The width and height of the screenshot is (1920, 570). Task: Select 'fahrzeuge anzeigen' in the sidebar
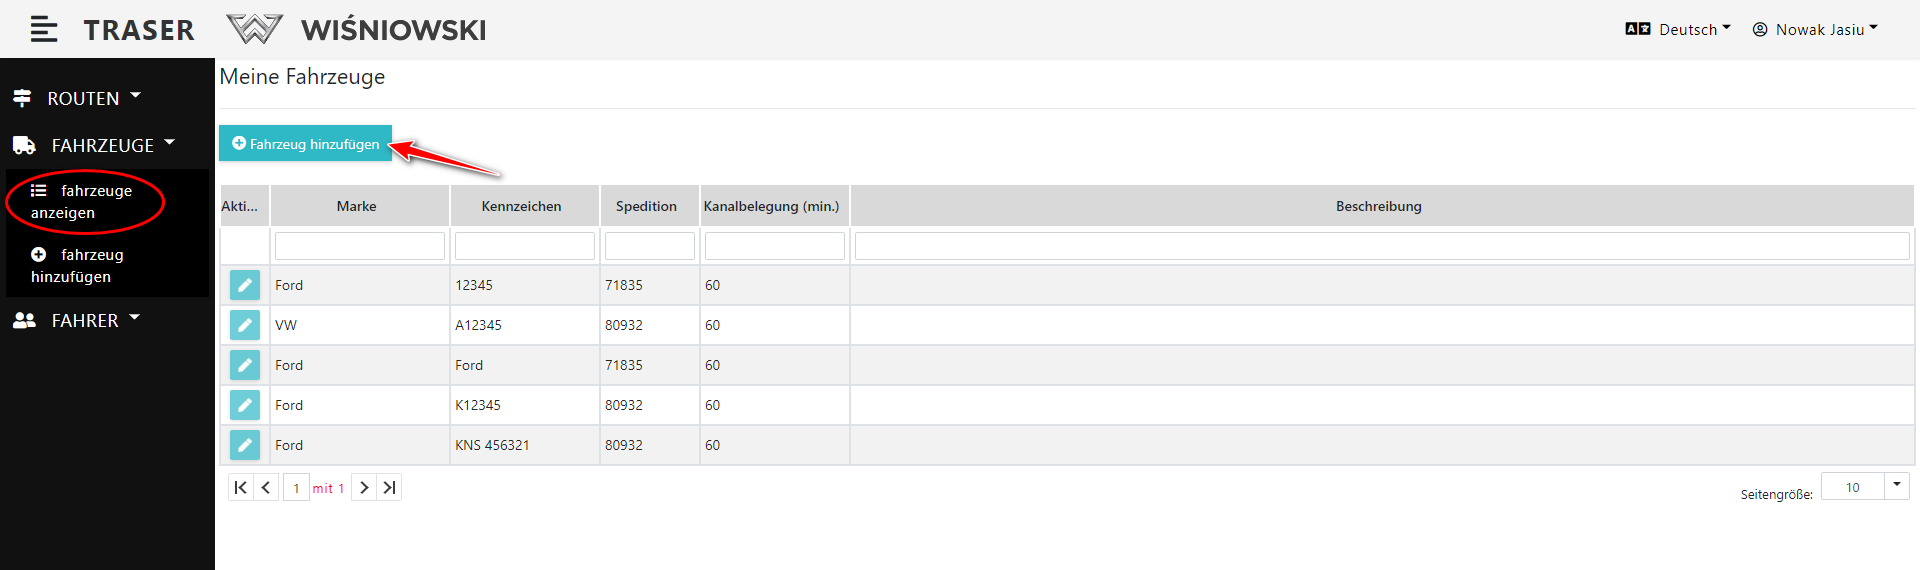82,201
